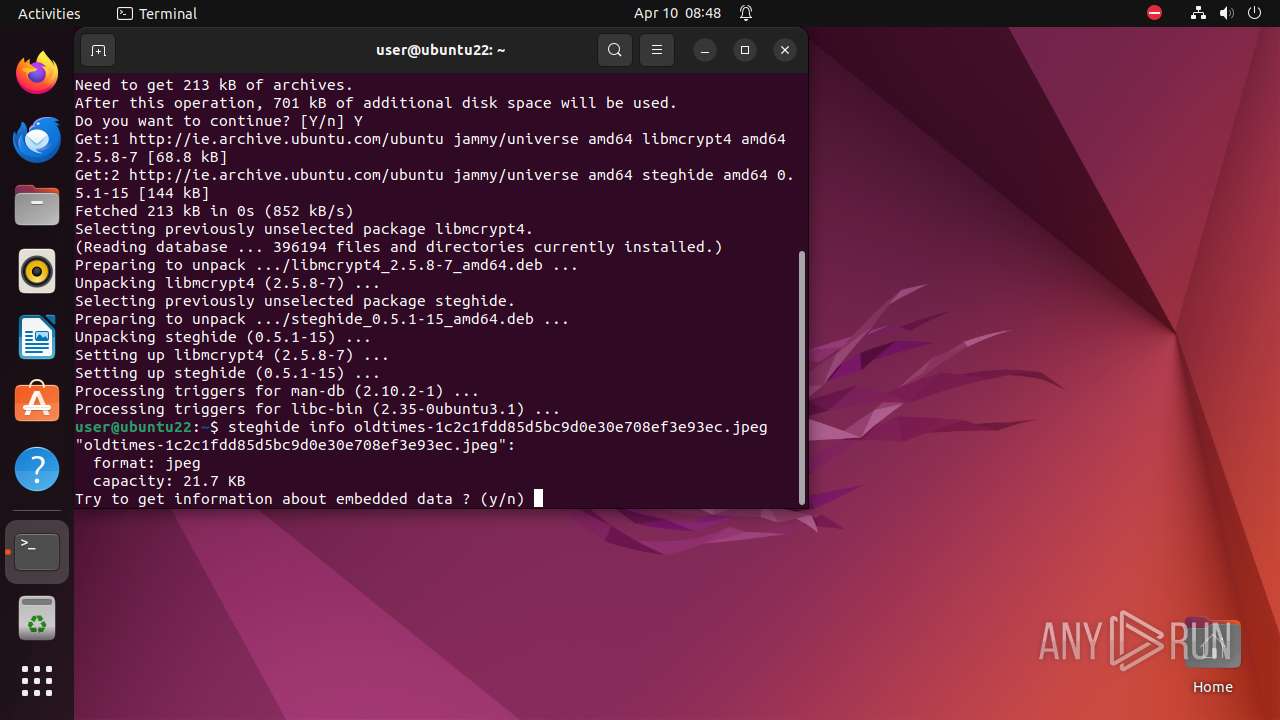Click the 'steghide info oldtimes' command text
1280x720 pixels.
pos(498,427)
